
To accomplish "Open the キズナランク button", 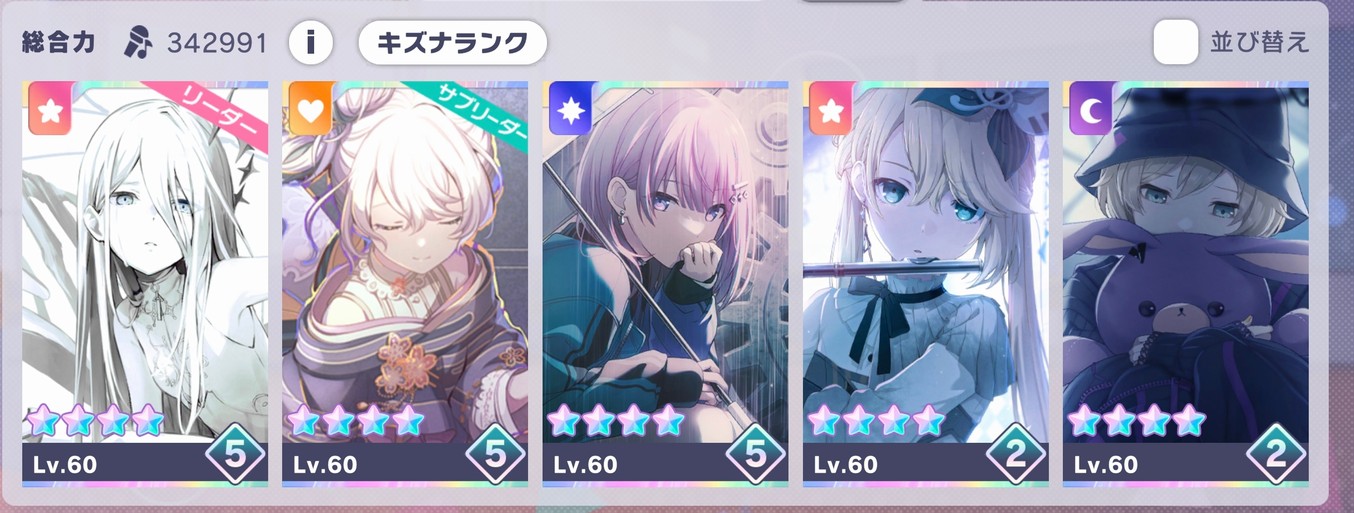I will click(x=452, y=42).
